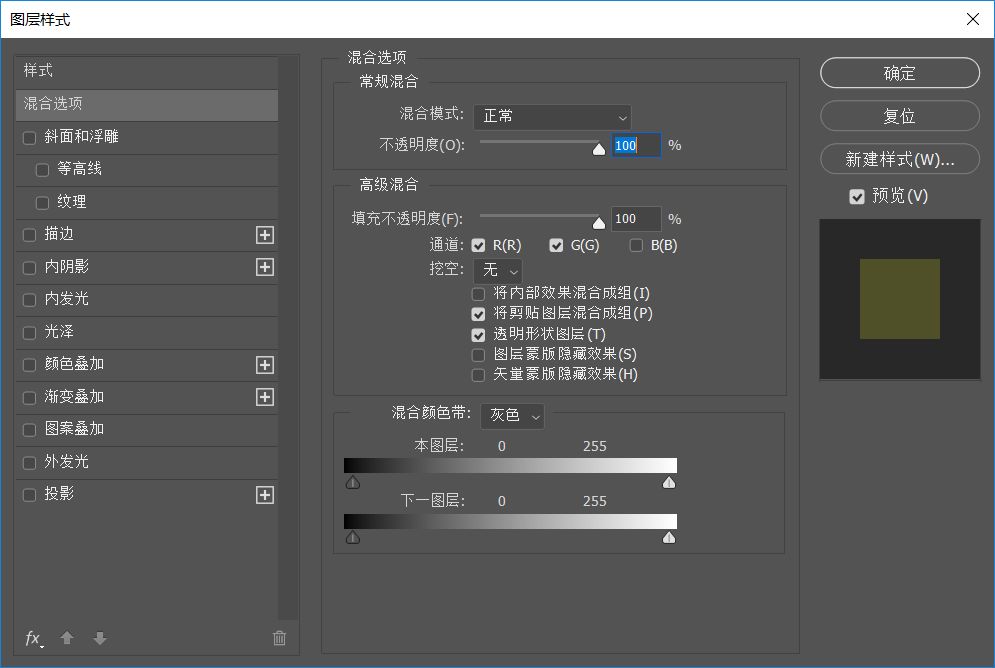This screenshot has height=668, width=995.
Task: Open the 挖空 dropdown set to 无
Action: pyautogui.click(x=497, y=271)
